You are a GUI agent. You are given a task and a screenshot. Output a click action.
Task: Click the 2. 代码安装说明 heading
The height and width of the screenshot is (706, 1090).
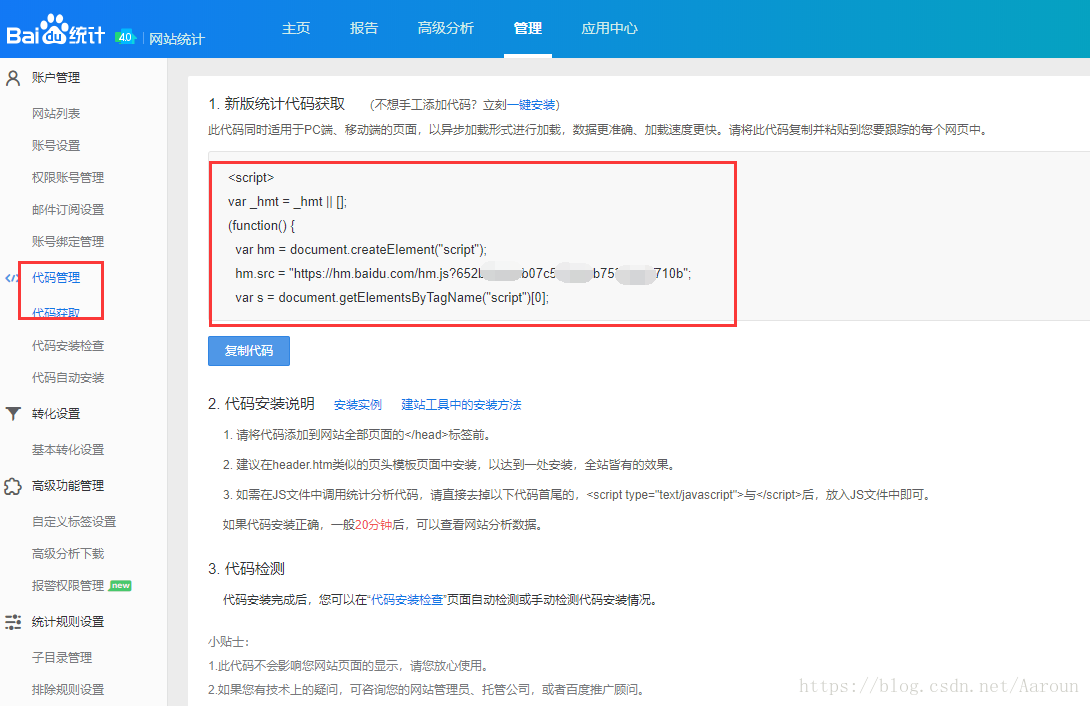click(x=261, y=404)
